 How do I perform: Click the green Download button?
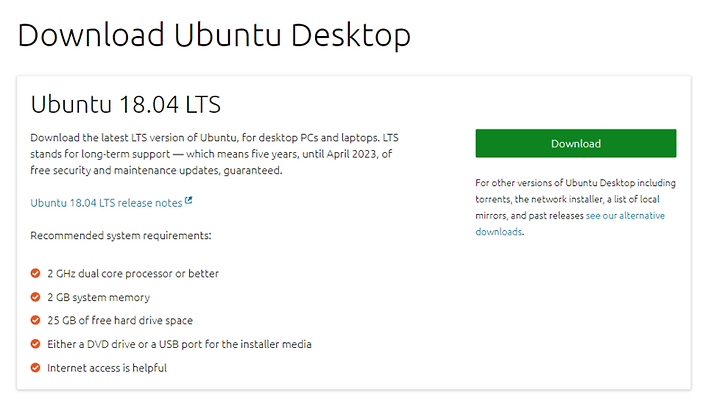575,143
